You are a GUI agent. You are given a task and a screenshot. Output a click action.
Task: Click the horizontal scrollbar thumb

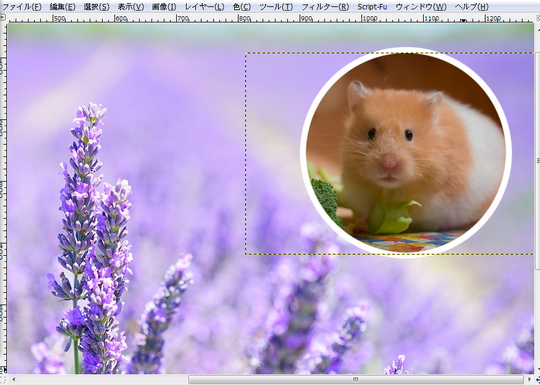point(355,379)
